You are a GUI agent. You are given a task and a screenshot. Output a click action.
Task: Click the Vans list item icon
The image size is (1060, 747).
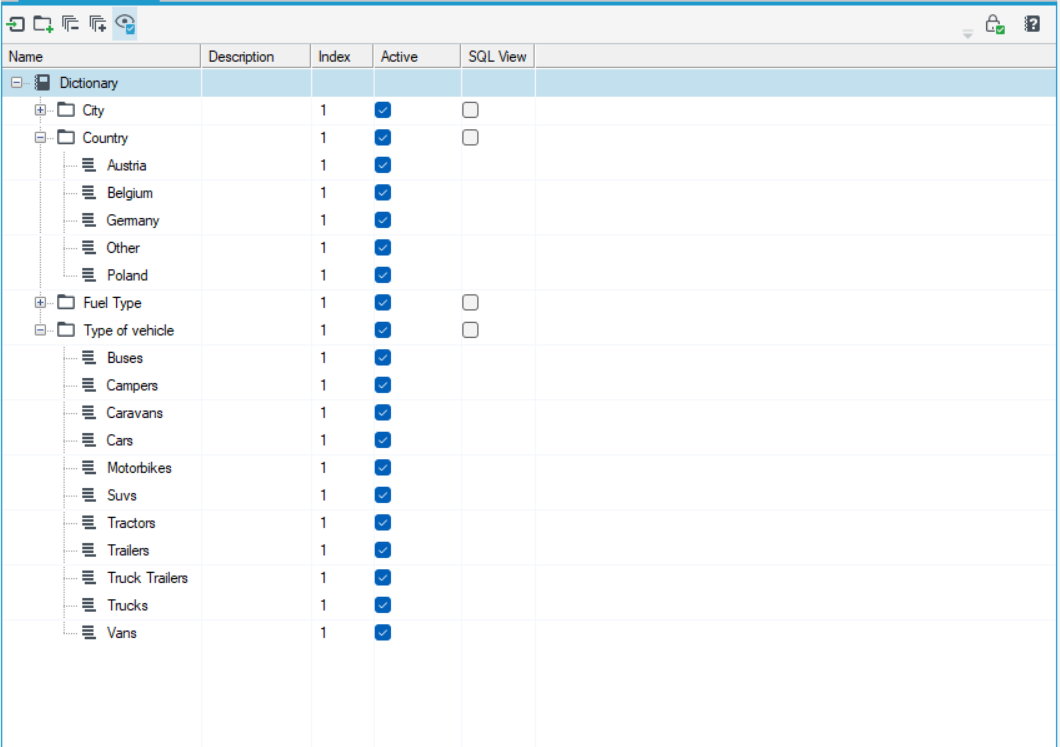89,633
